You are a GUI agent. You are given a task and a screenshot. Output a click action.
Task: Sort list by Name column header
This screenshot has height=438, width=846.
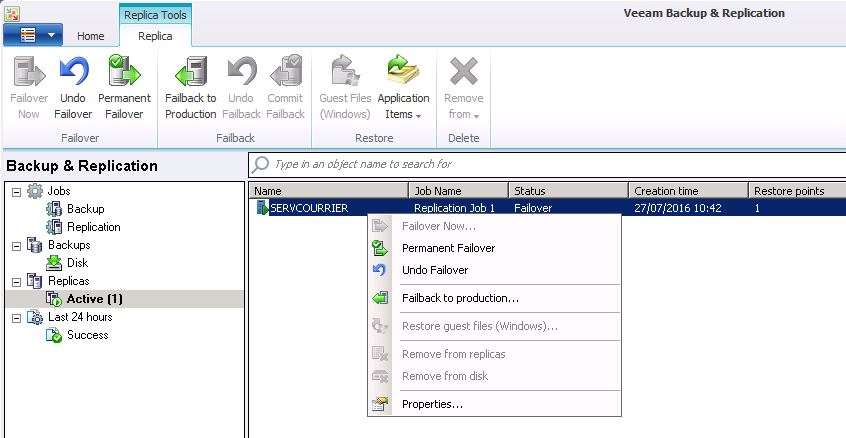pyautogui.click(x=328, y=191)
